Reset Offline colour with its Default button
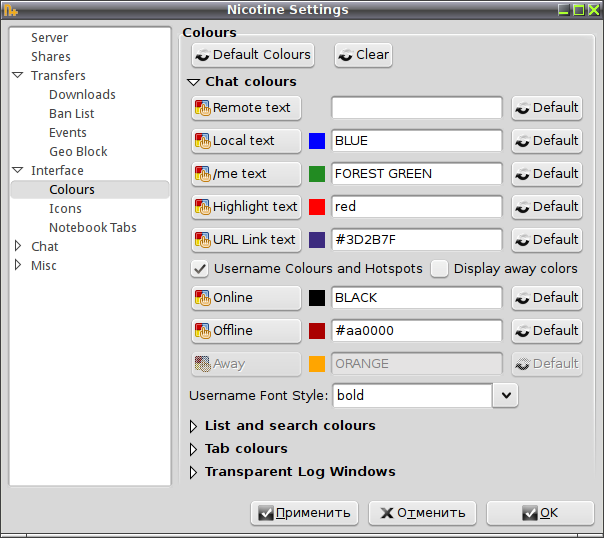Image resolution: width=604 pixels, height=538 pixels. [x=547, y=331]
